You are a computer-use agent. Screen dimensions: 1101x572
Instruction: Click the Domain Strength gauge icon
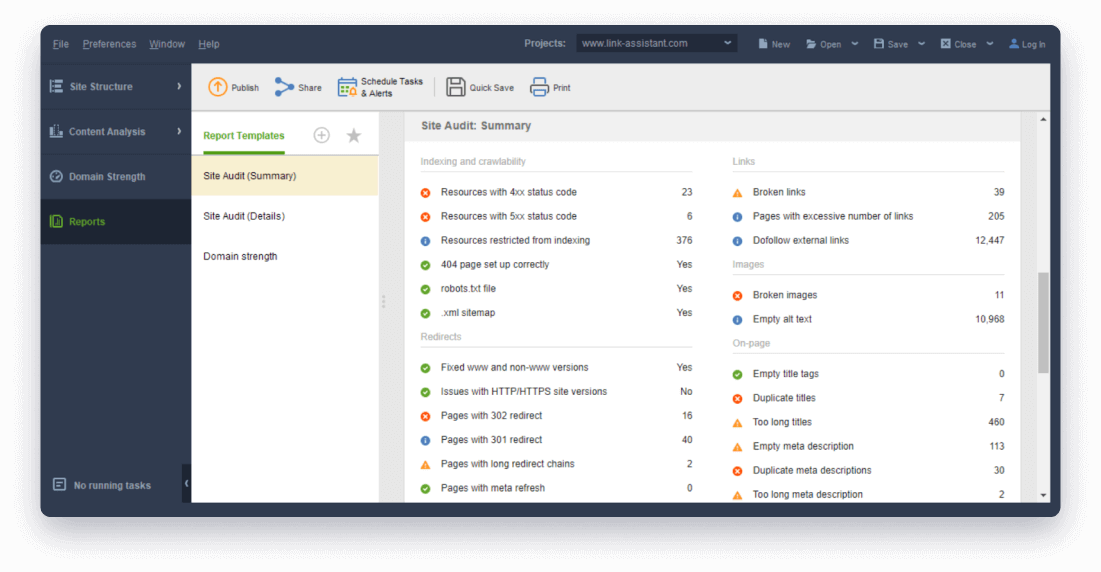tap(56, 176)
